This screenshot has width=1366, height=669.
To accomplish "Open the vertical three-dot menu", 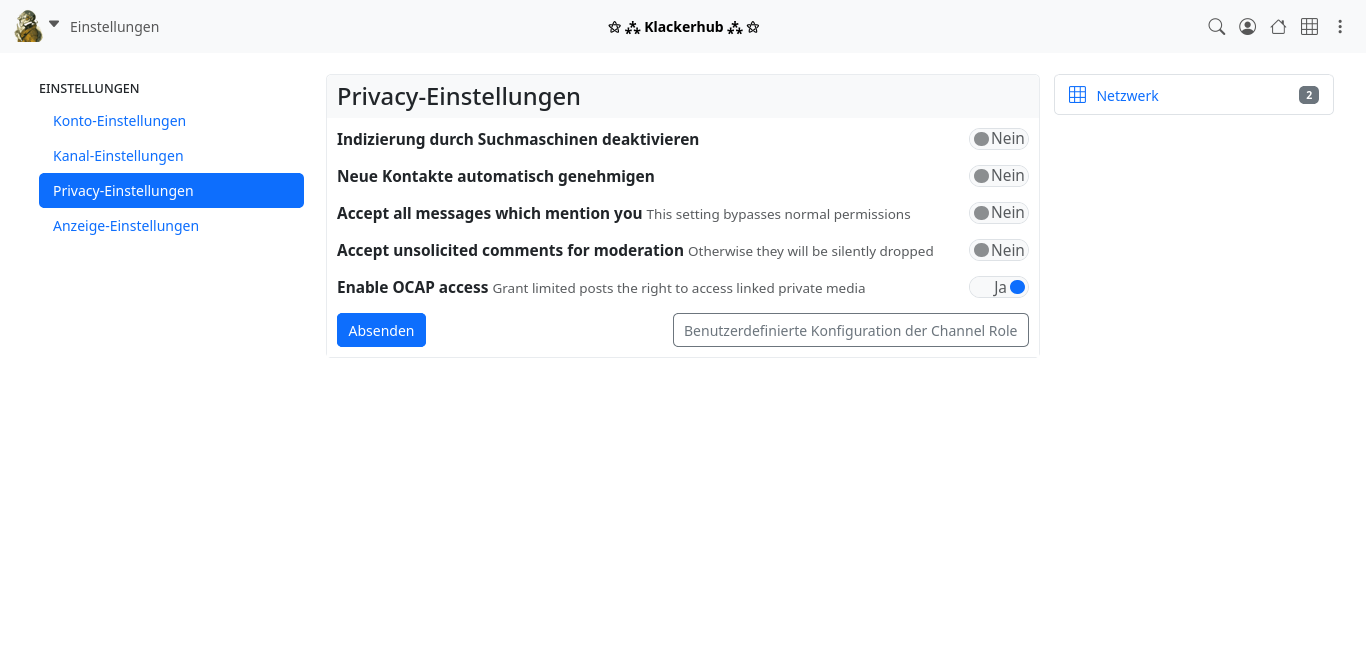I will click(x=1340, y=27).
